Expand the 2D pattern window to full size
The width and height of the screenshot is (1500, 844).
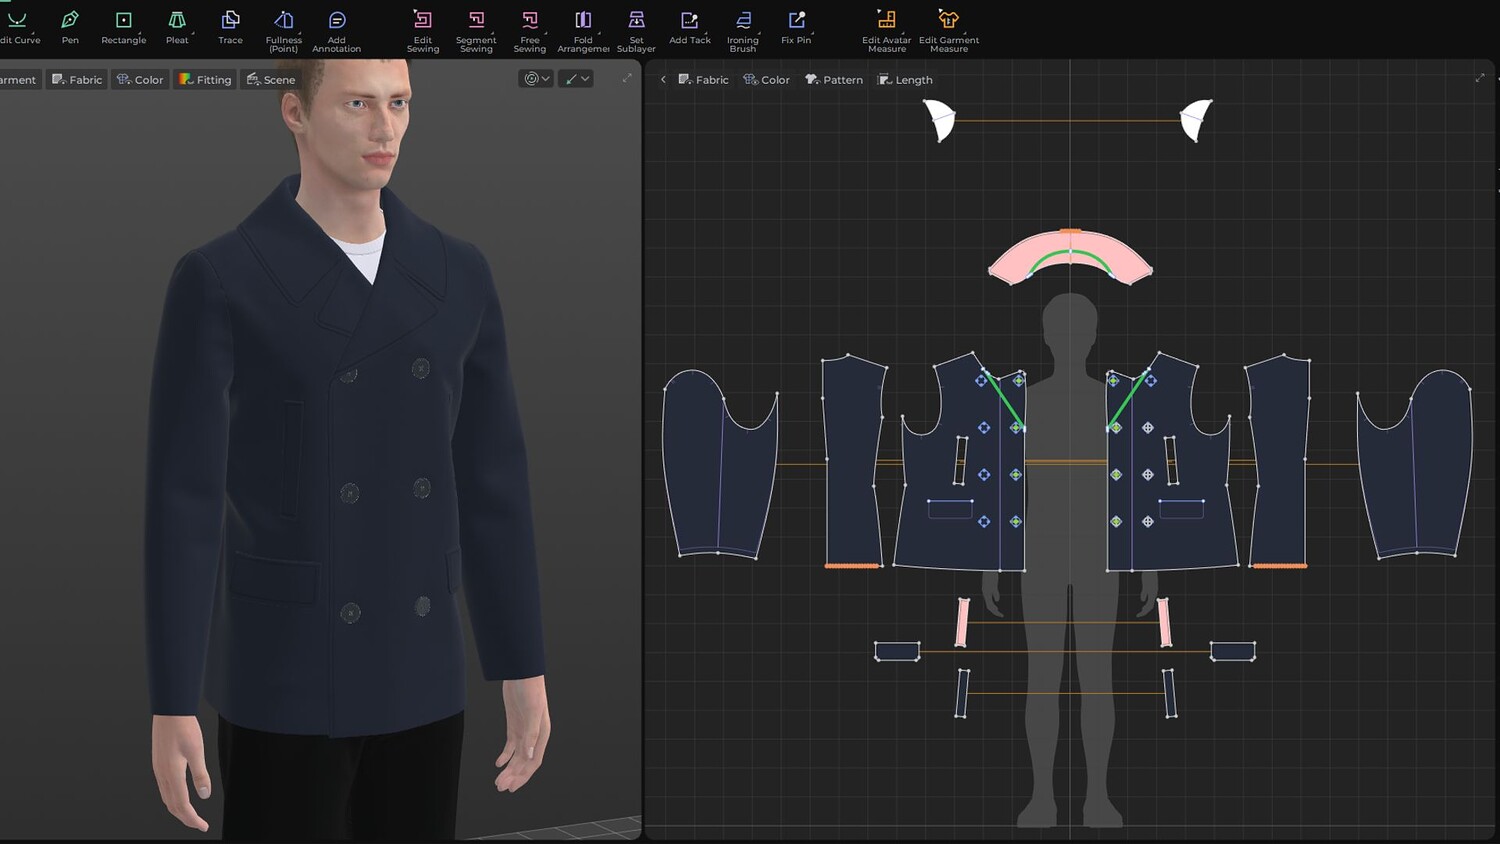1480,78
